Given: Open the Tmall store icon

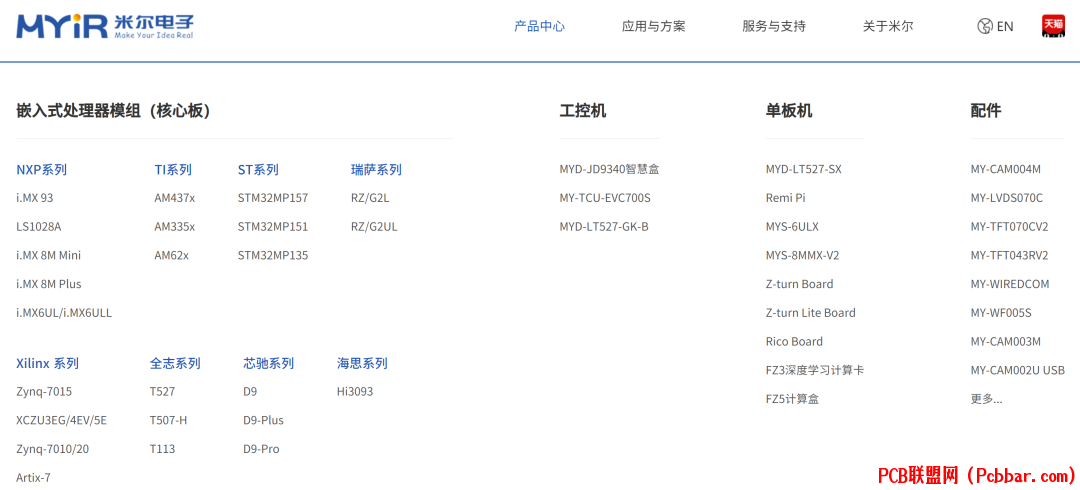Looking at the screenshot, I should point(1053,26).
